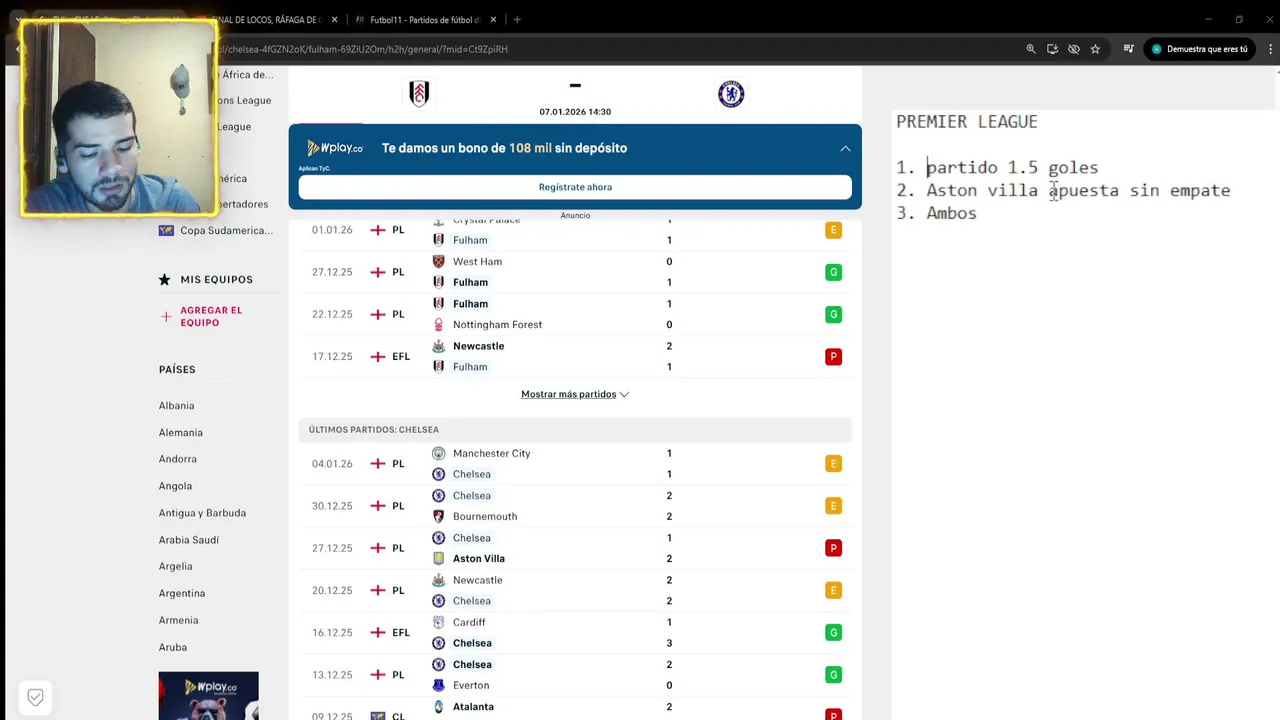The height and width of the screenshot is (720, 1280).
Task: Bookmark this page with the star icon
Action: pos(1095,49)
